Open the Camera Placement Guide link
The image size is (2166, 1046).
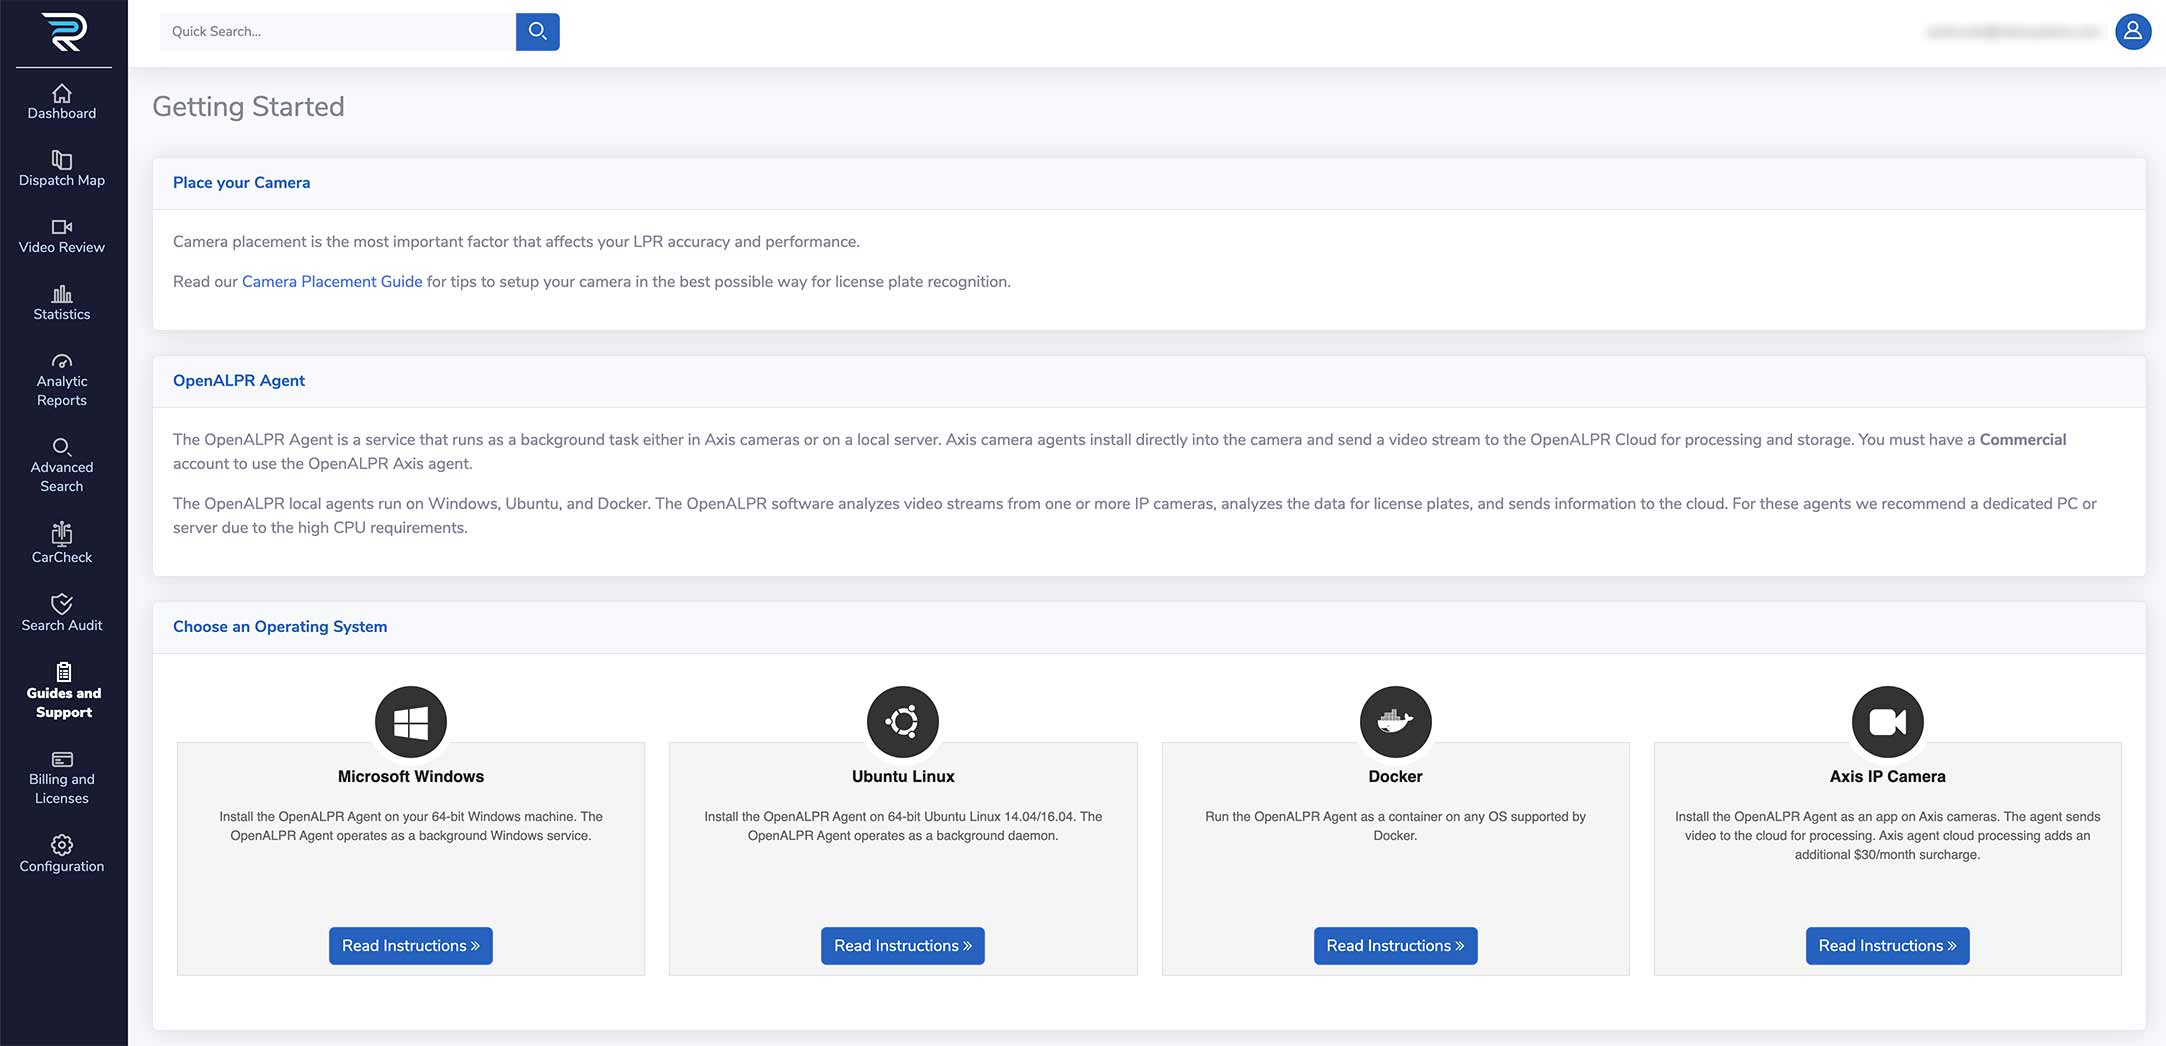pyautogui.click(x=332, y=282)
